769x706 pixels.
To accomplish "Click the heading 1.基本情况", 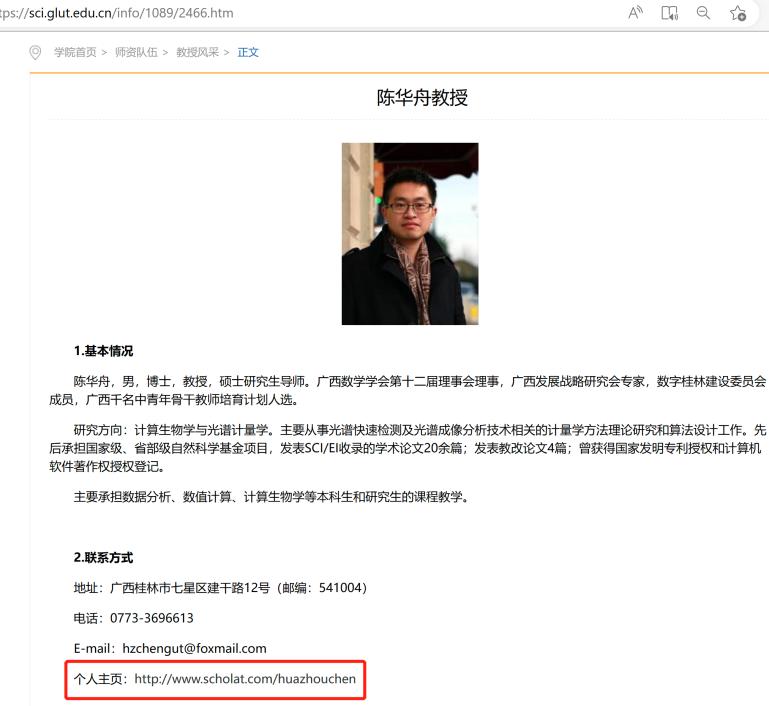I will point(103,351).
